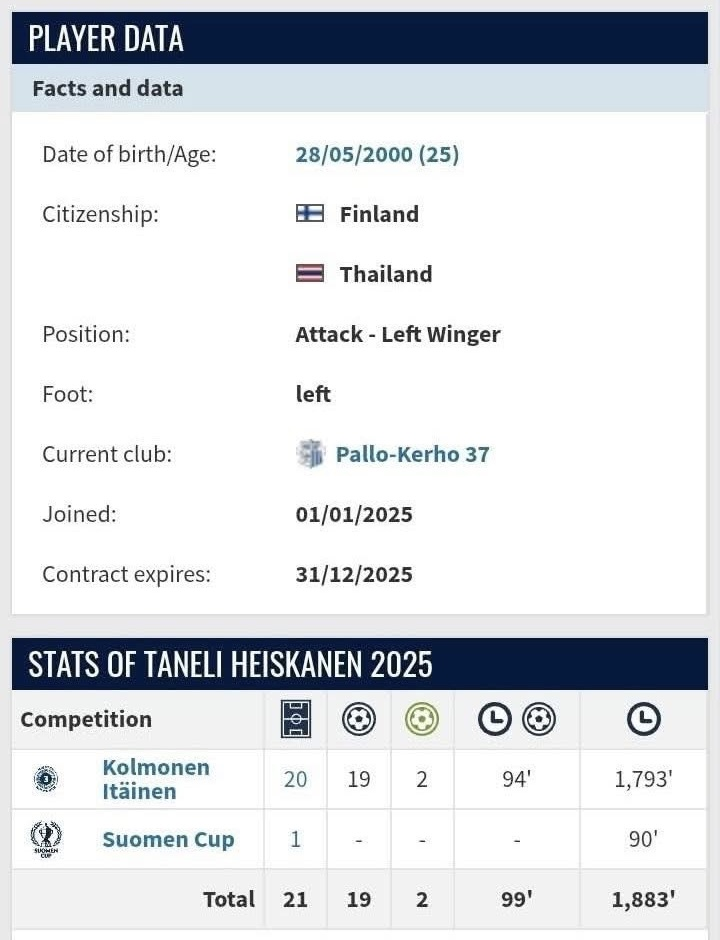The width and height of the screenshot is (720, 940).
Task: Click the Kolmonen league logo
Action: (46, 779)
